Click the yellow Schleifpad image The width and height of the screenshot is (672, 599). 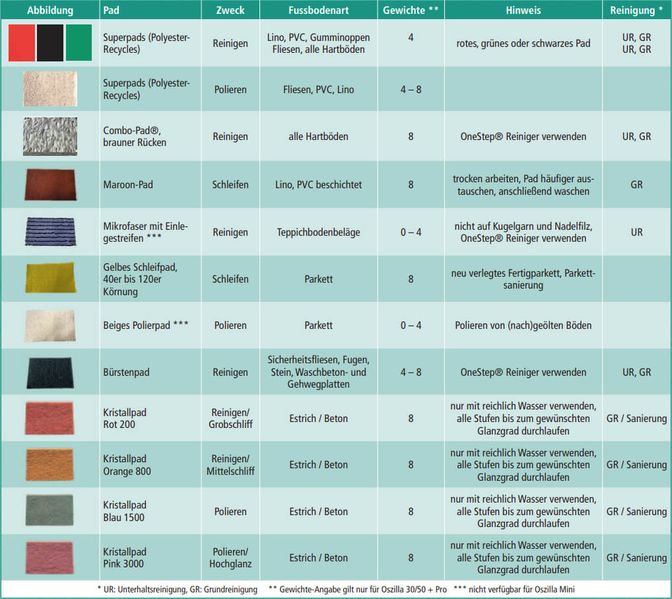pos(49,278)
